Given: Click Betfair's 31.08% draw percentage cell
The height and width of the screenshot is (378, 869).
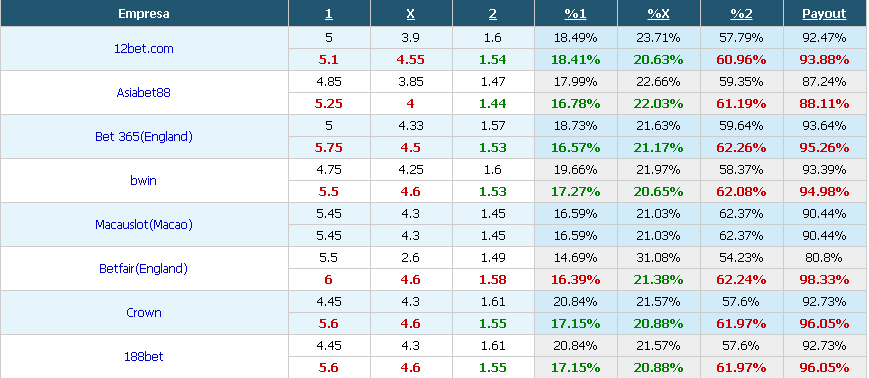Looking at the screenshot, I should (x=658, y=258).
